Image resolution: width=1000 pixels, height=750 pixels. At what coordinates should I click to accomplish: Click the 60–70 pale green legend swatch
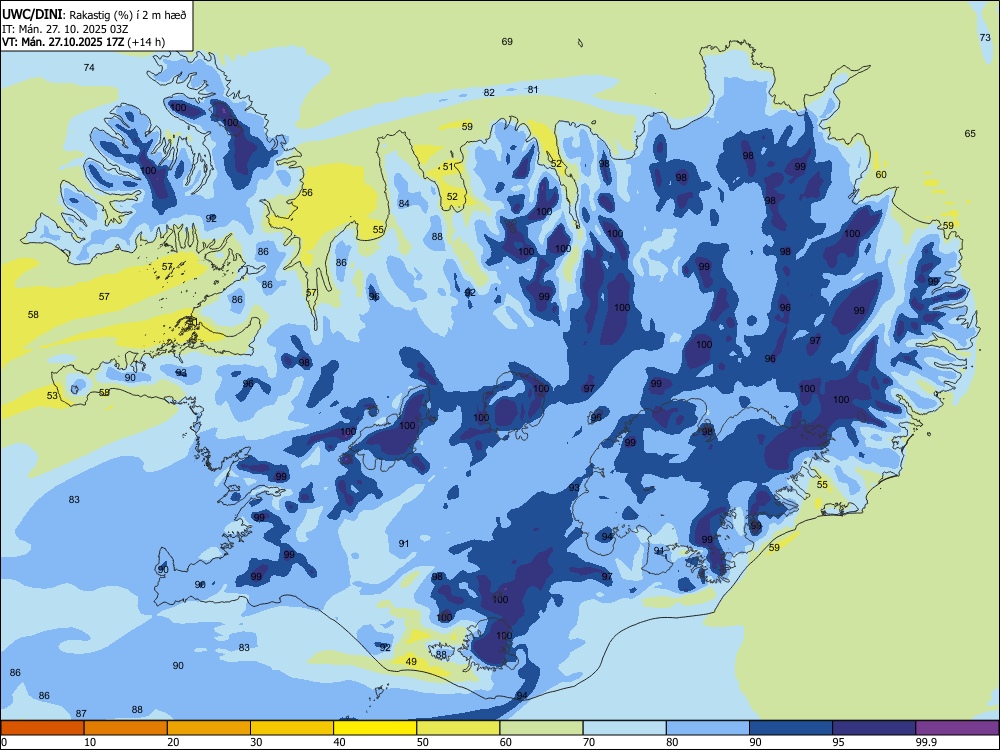click(541, 728)
